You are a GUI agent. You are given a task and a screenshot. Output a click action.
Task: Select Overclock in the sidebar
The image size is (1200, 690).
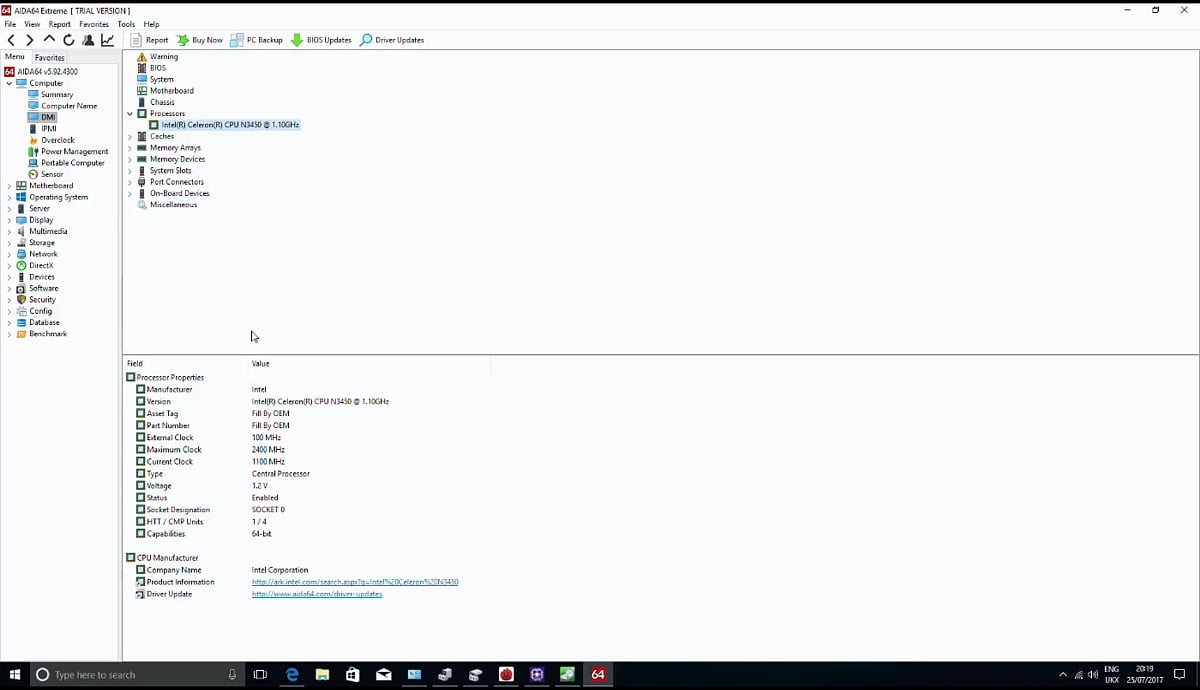pyautogui.click(x=58, y=140)
